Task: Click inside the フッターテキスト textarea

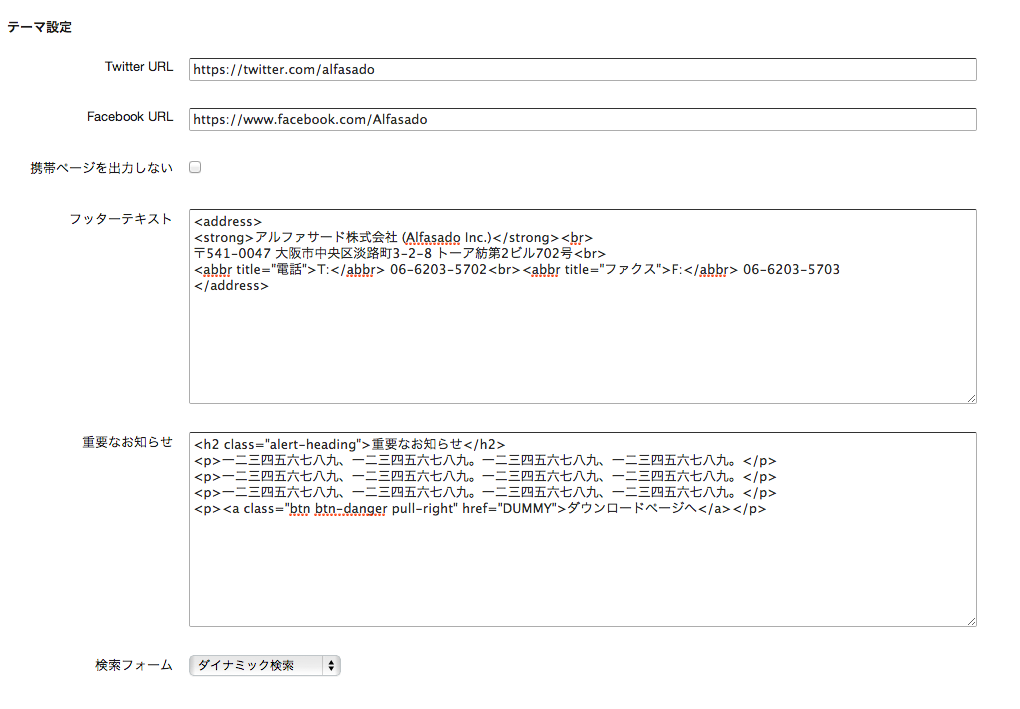Action: [x=582, y=306]
